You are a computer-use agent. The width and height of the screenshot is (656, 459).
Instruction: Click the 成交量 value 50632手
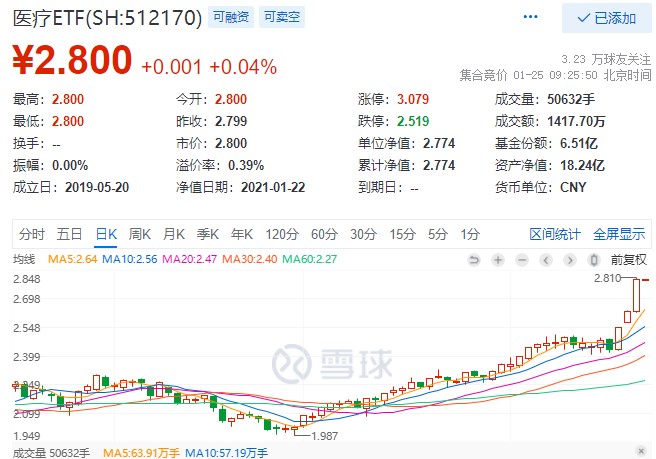pyautogui.click(x=571, y=99)
